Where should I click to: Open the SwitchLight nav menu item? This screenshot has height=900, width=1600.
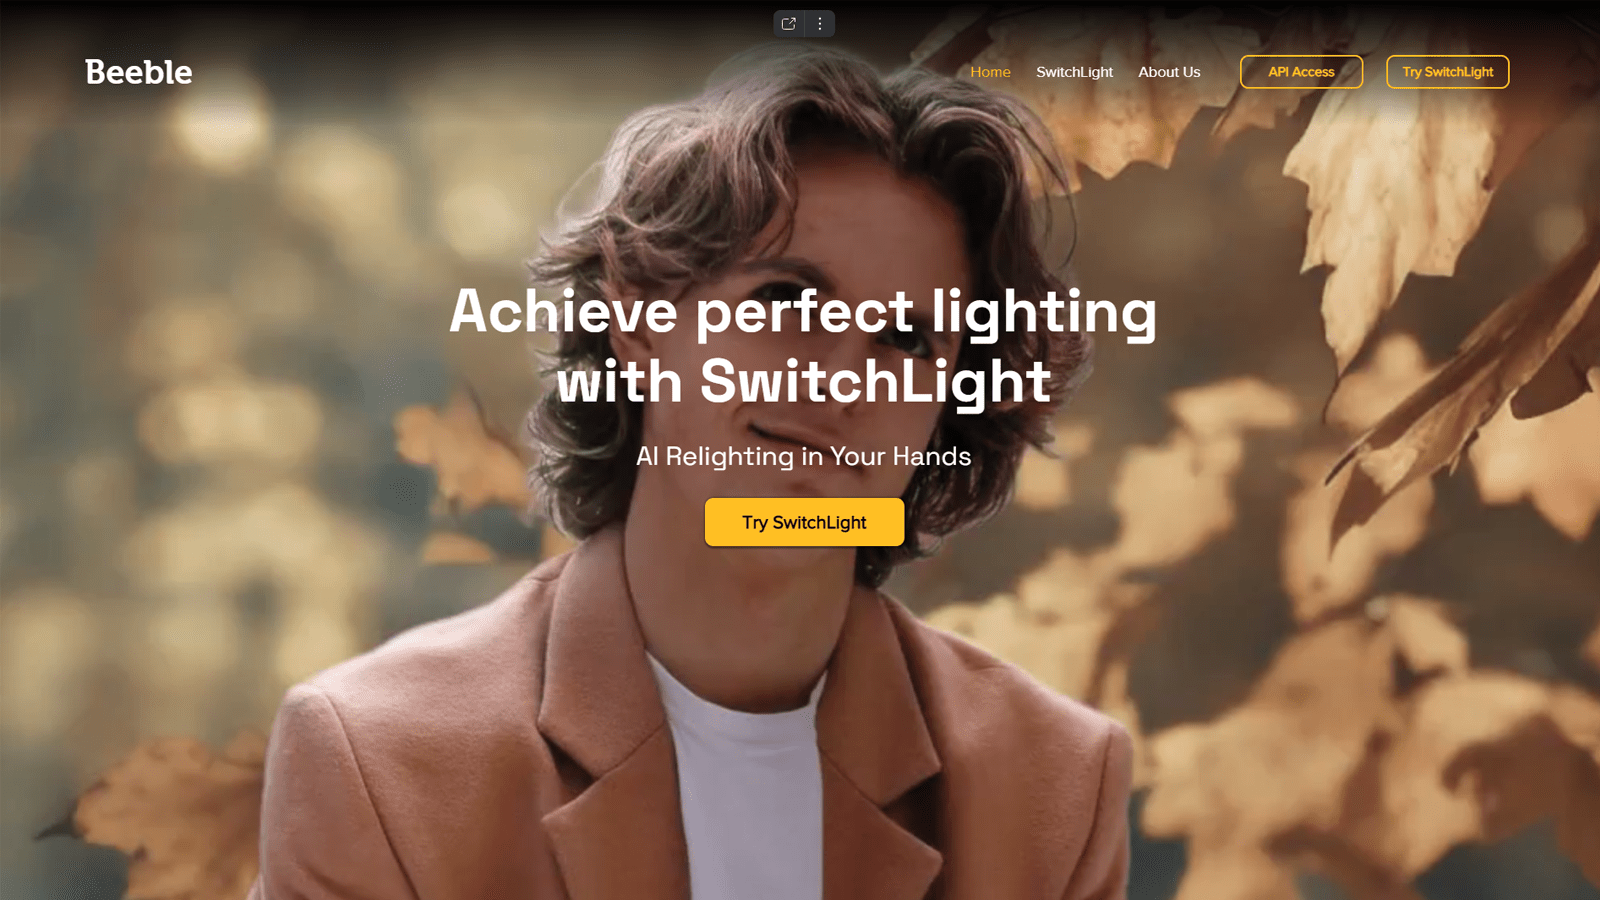pyautogui.click(x=1074, y=72)
